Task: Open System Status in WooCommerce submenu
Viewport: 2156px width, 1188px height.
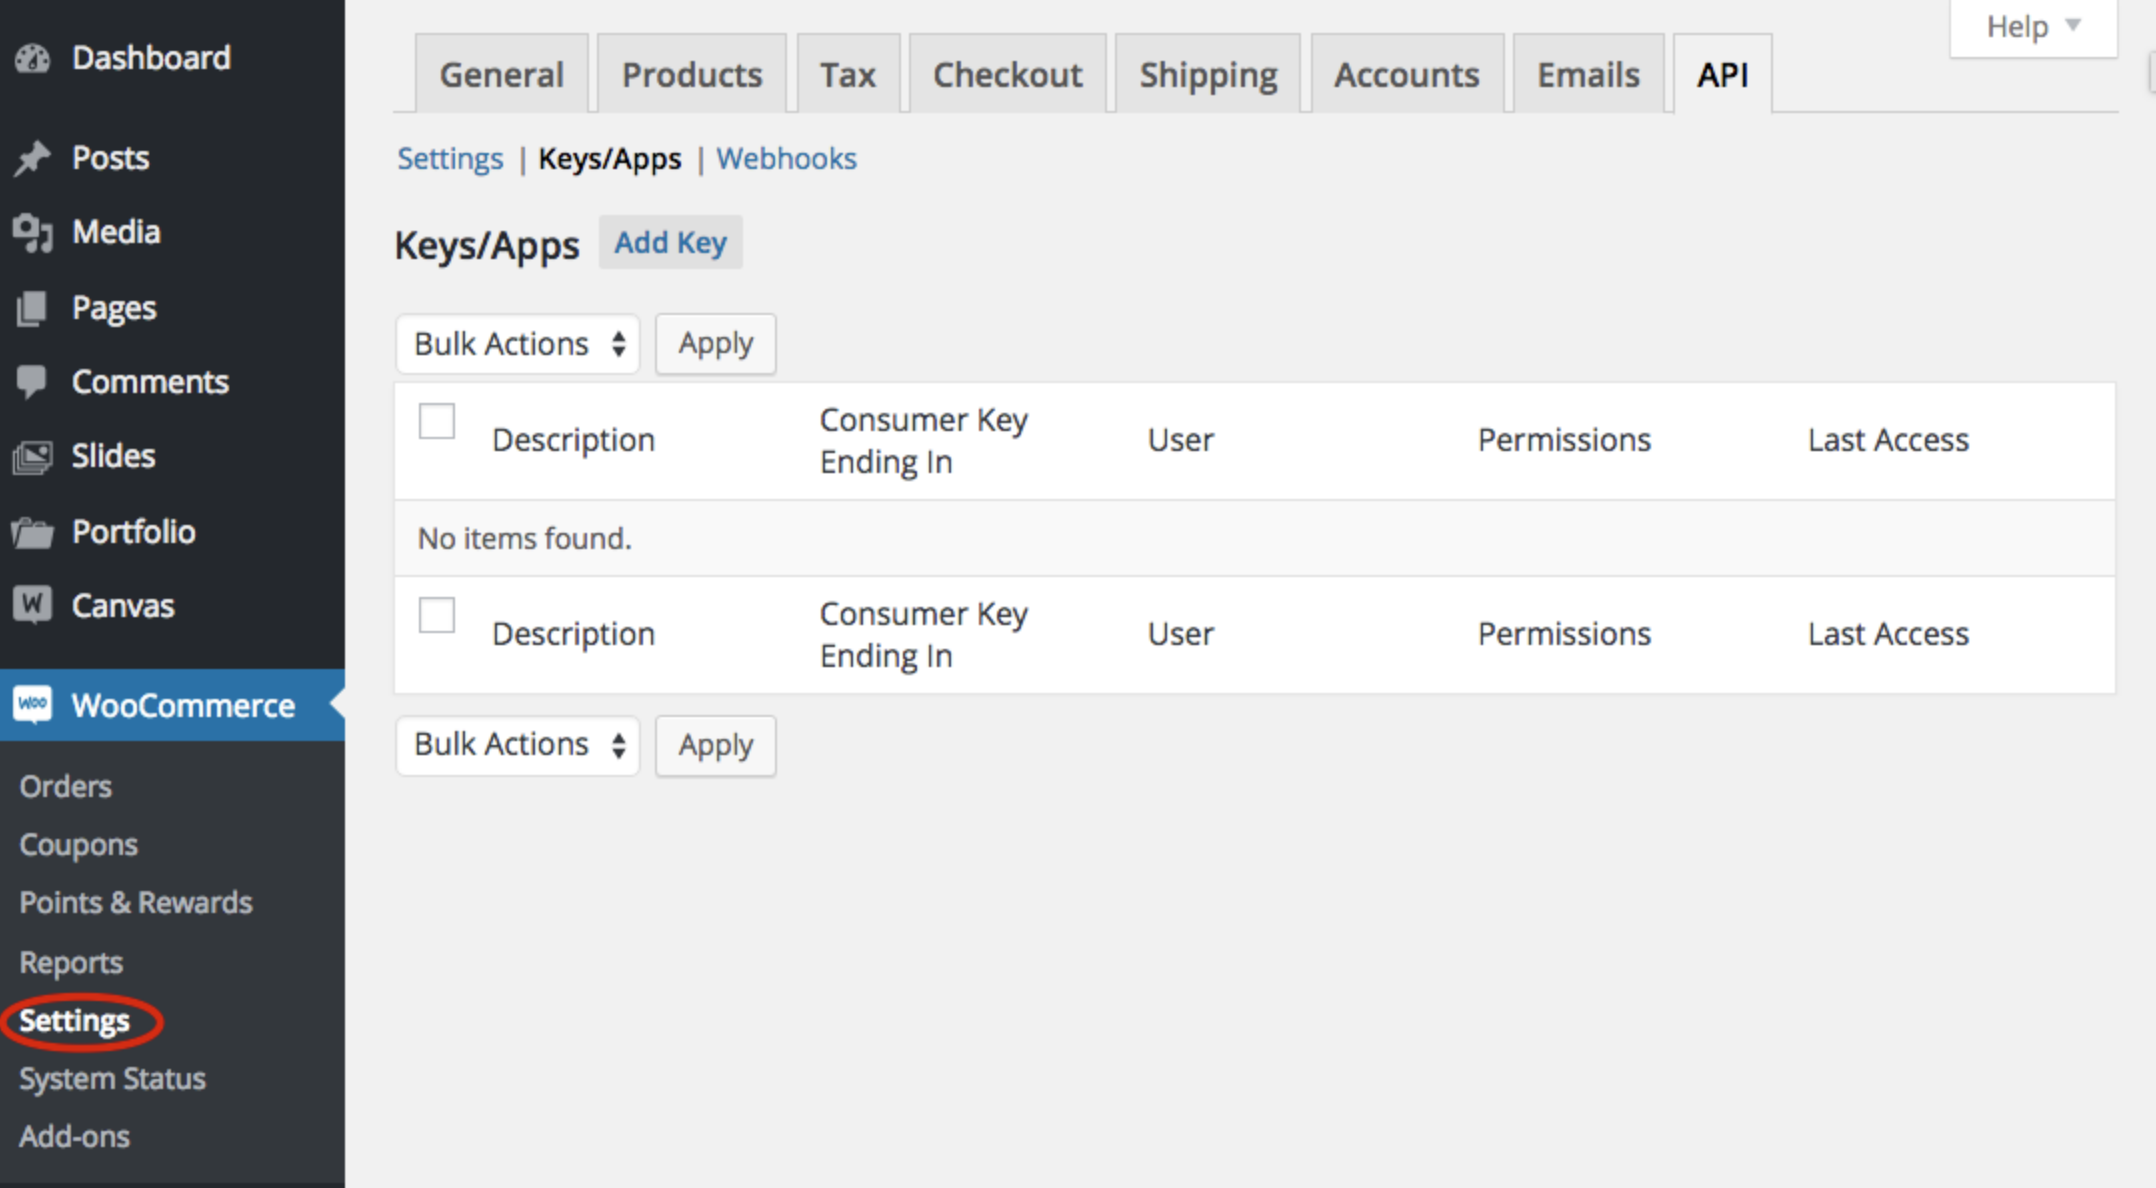Action: (x=112, y=1079)
